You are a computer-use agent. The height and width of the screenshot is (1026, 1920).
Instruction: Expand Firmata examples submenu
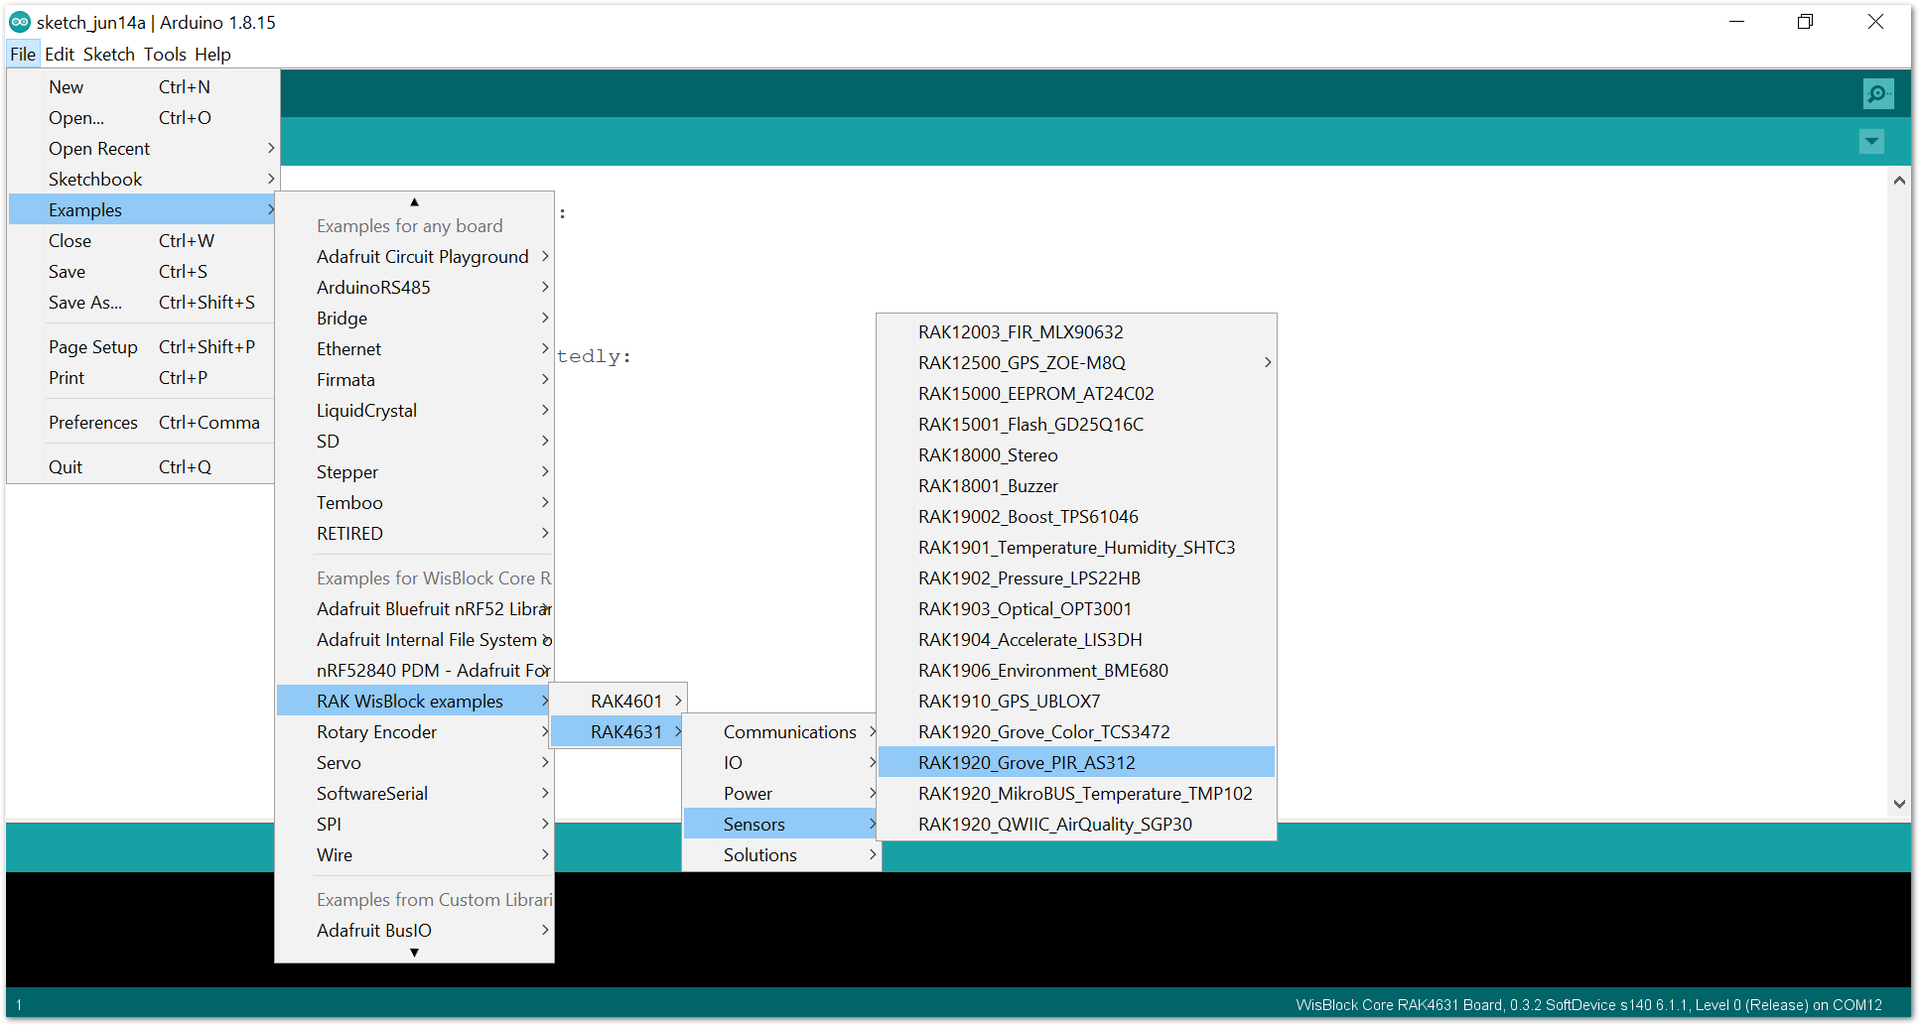(414, 380)
